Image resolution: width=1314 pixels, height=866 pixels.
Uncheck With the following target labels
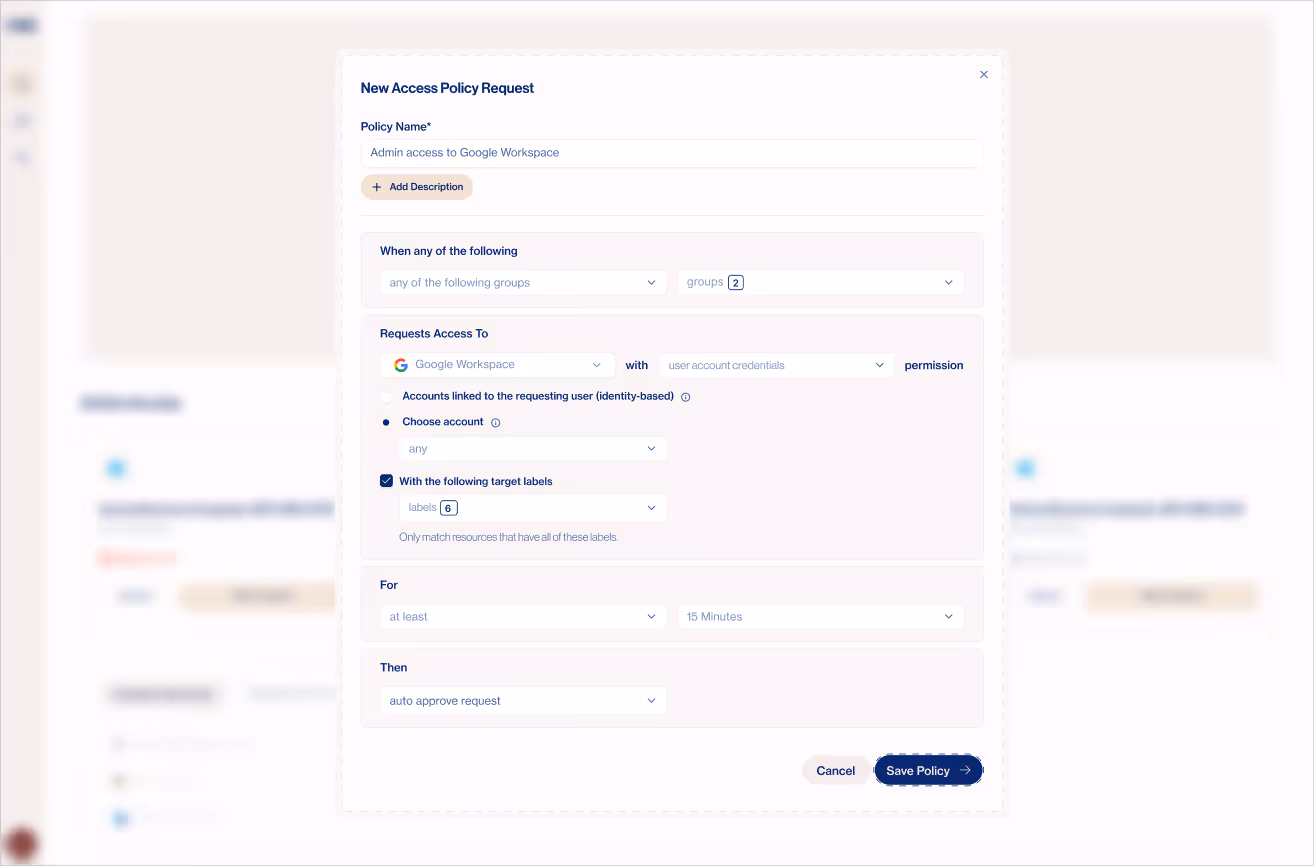386,481
